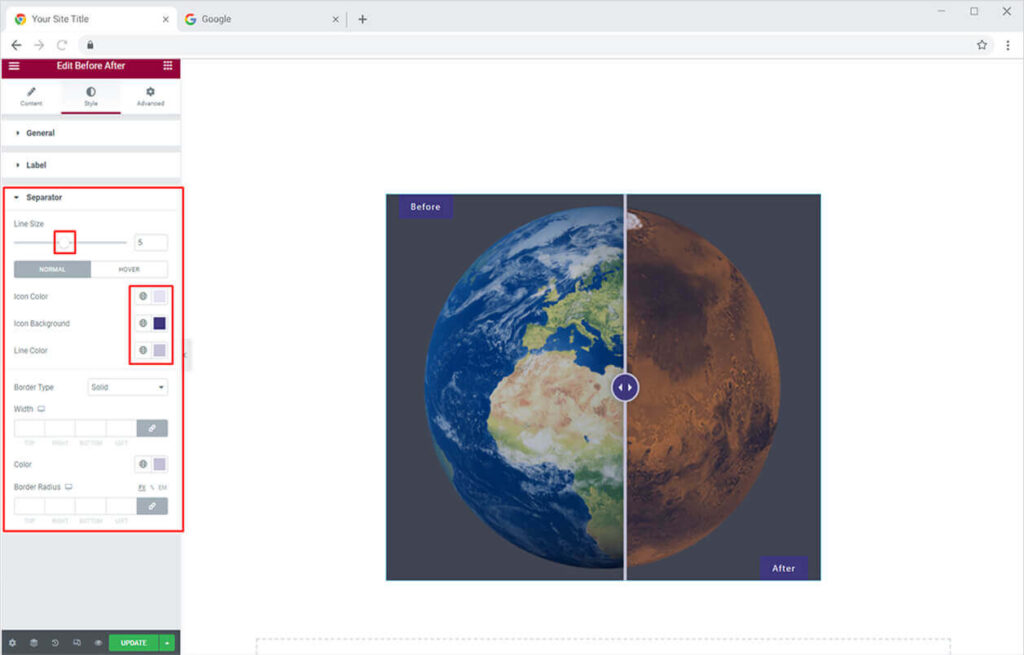This screenshot has width=1024, height=655.
Task: Toggle linked values for border Width
Action: point(152,428)
